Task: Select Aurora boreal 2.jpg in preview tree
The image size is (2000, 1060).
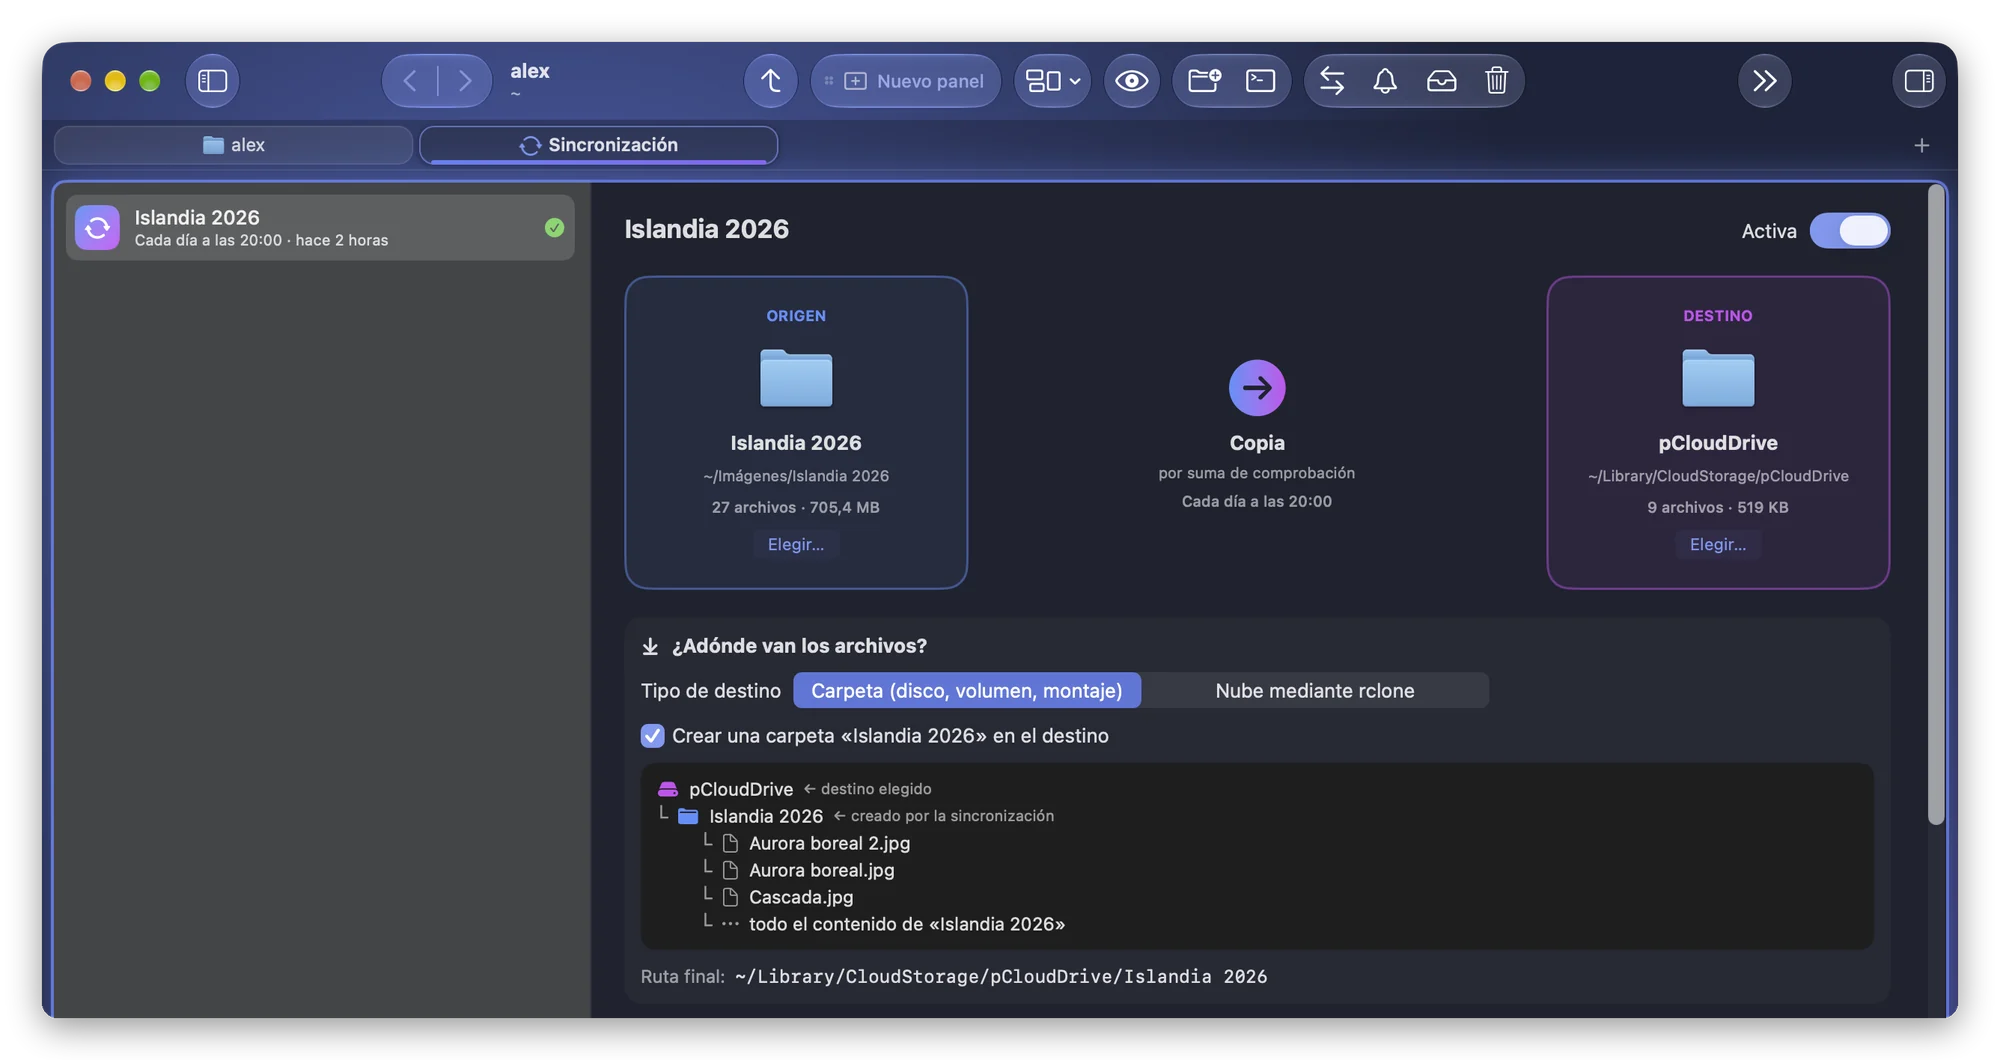Action: [829, 844]
